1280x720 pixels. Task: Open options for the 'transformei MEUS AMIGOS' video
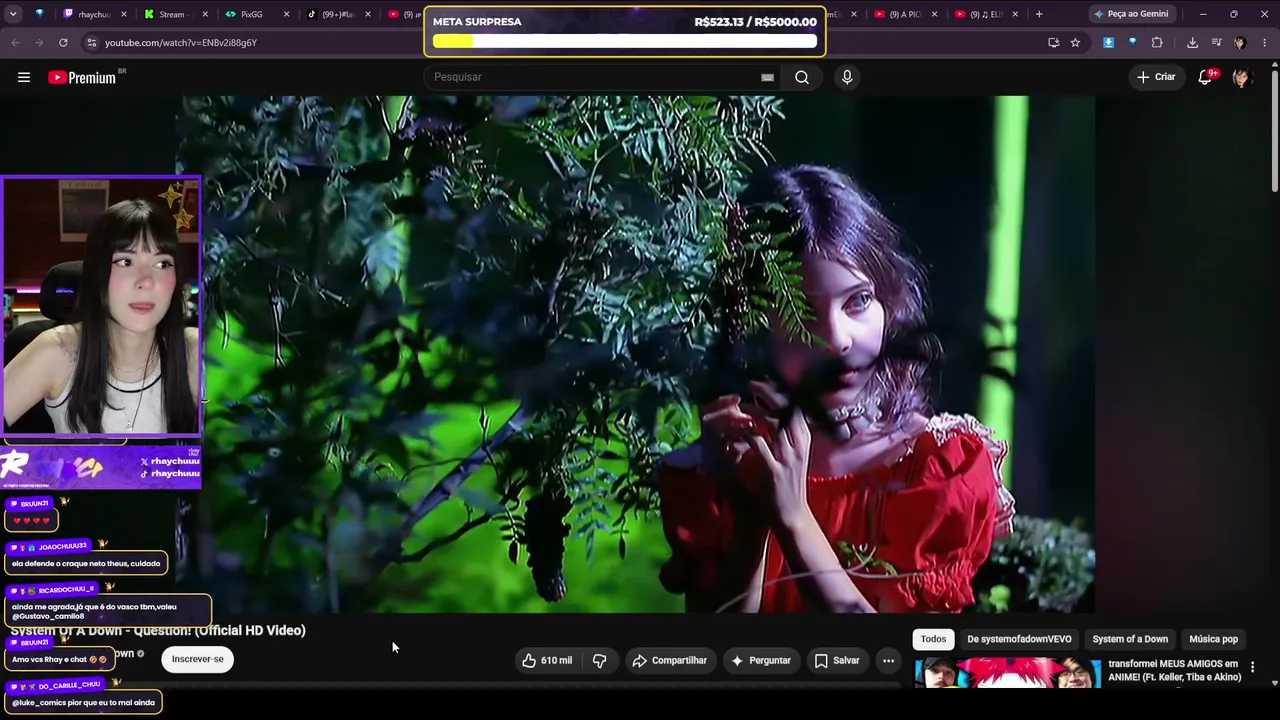tap(1252, 667)
